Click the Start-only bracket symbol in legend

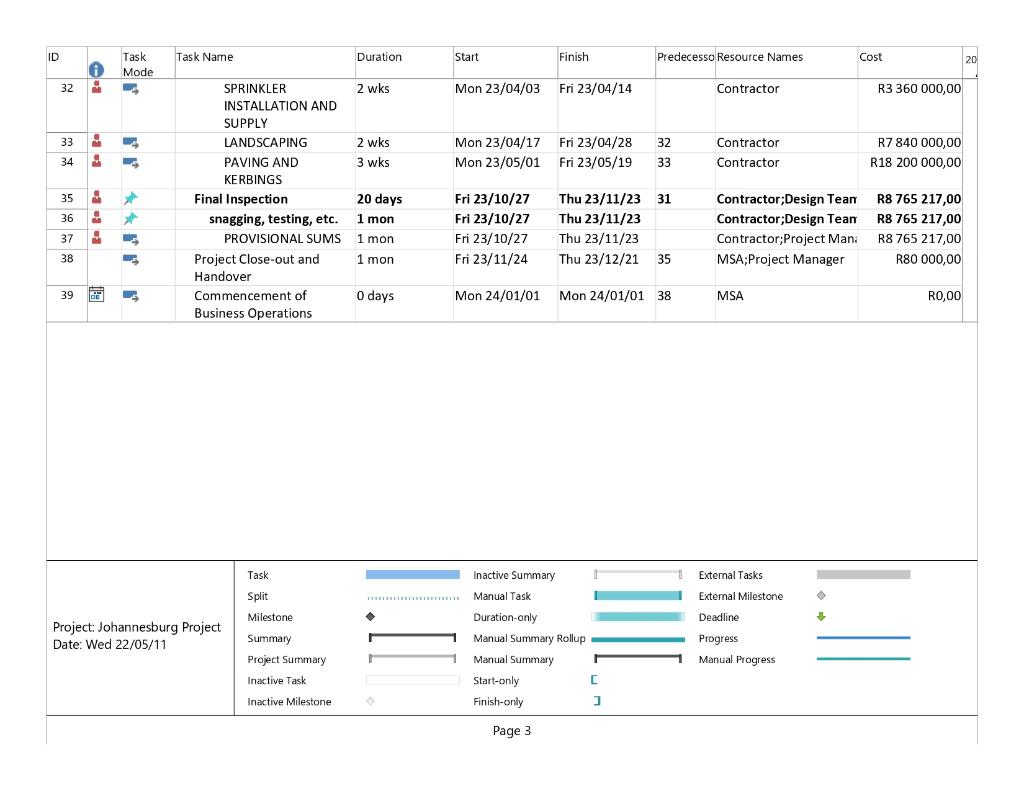coord(594,680)
